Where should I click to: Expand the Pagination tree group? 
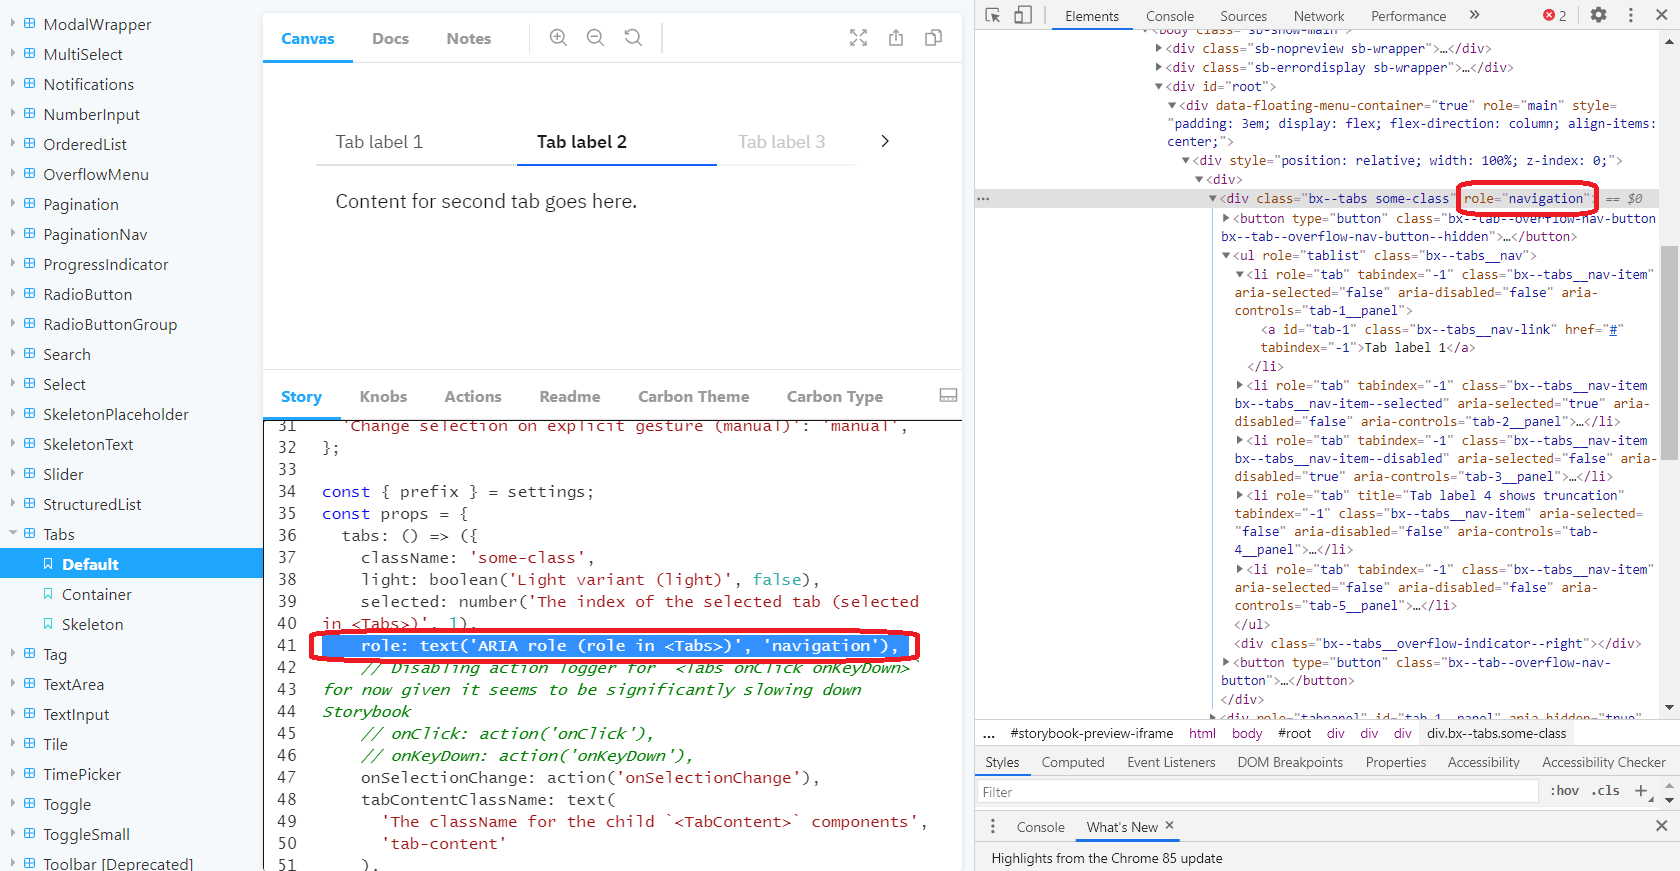pos(13,204)
